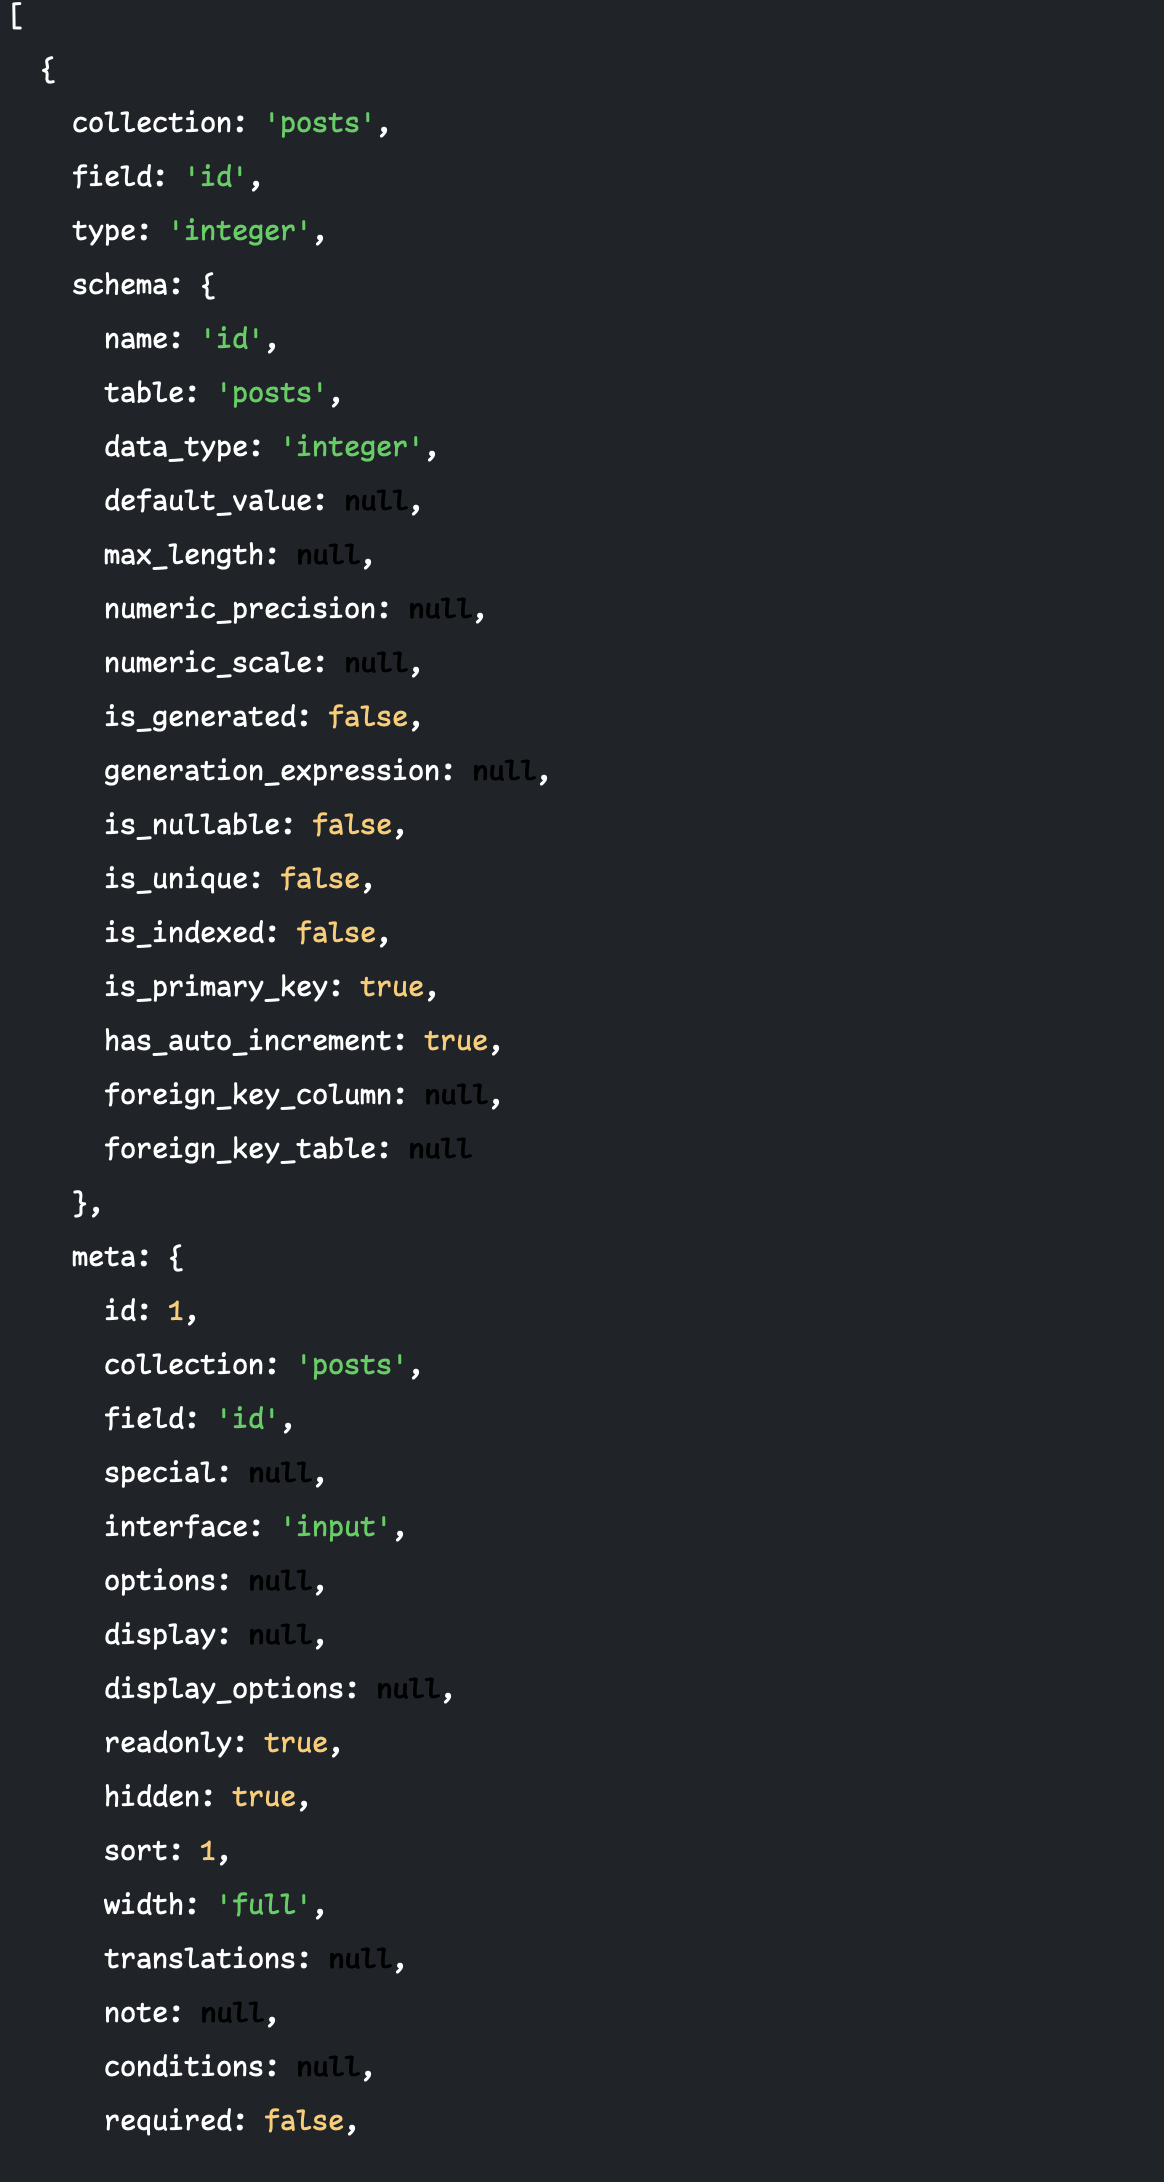Click the width 'full' value
The width and height of the screenshot is (1164, 2182).
[263, 1905]
